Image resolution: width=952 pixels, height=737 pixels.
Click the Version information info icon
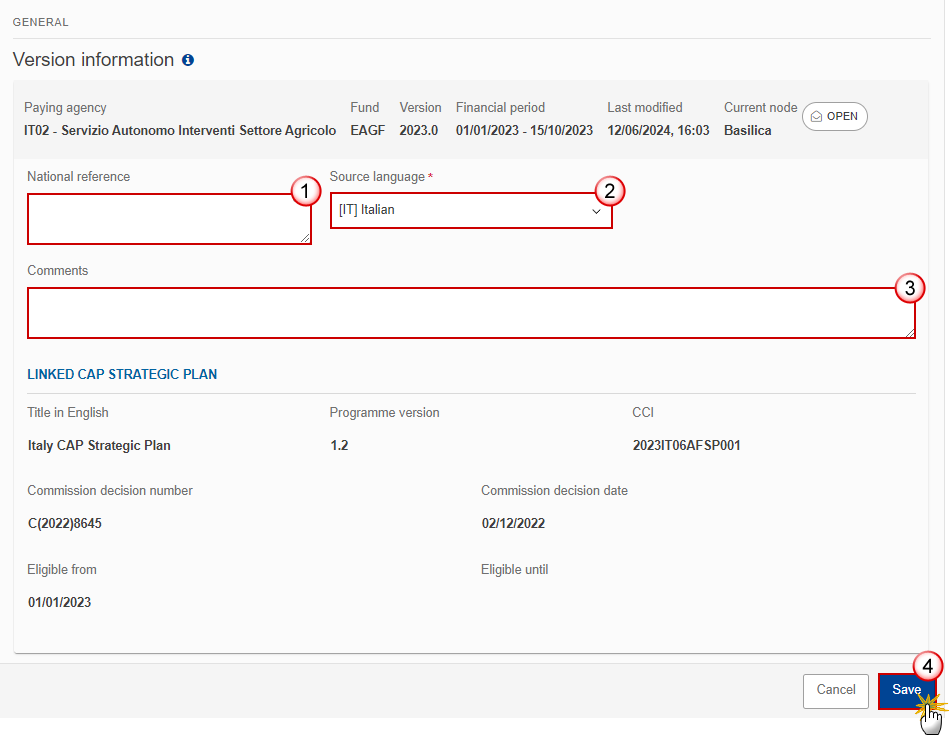tap(188, 60)
